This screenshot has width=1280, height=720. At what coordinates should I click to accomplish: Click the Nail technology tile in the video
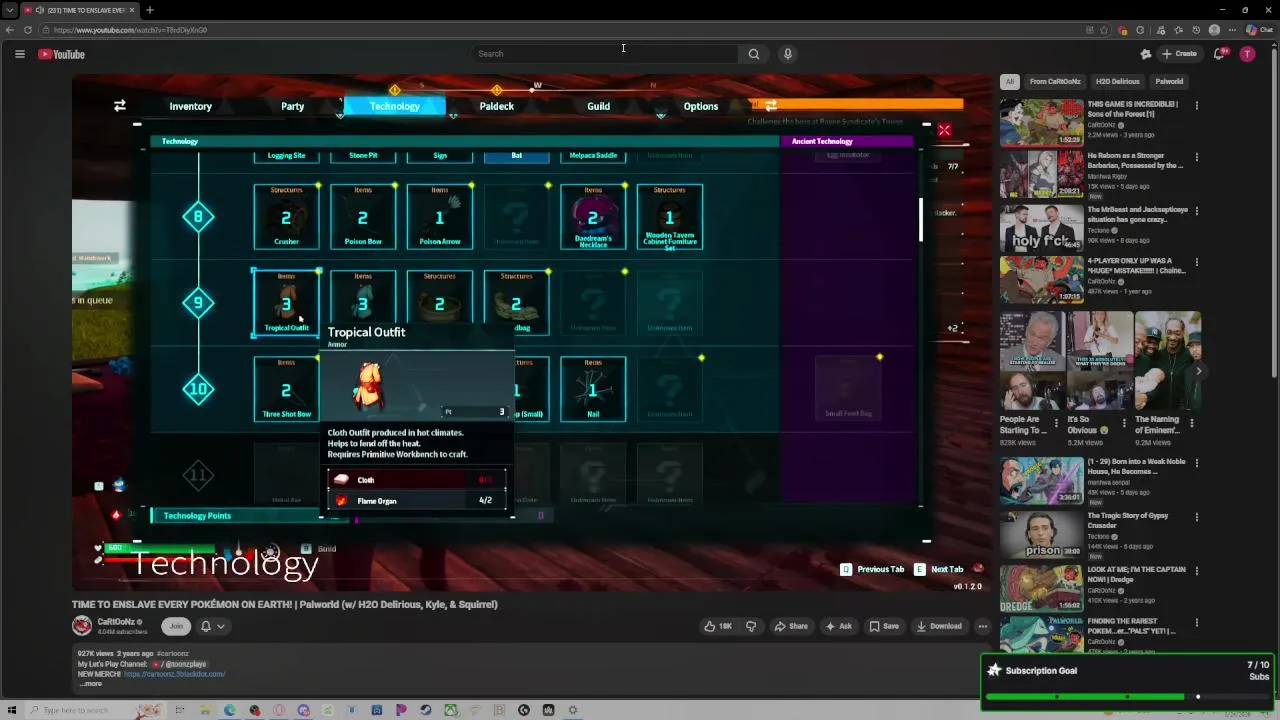click(593, 389)
